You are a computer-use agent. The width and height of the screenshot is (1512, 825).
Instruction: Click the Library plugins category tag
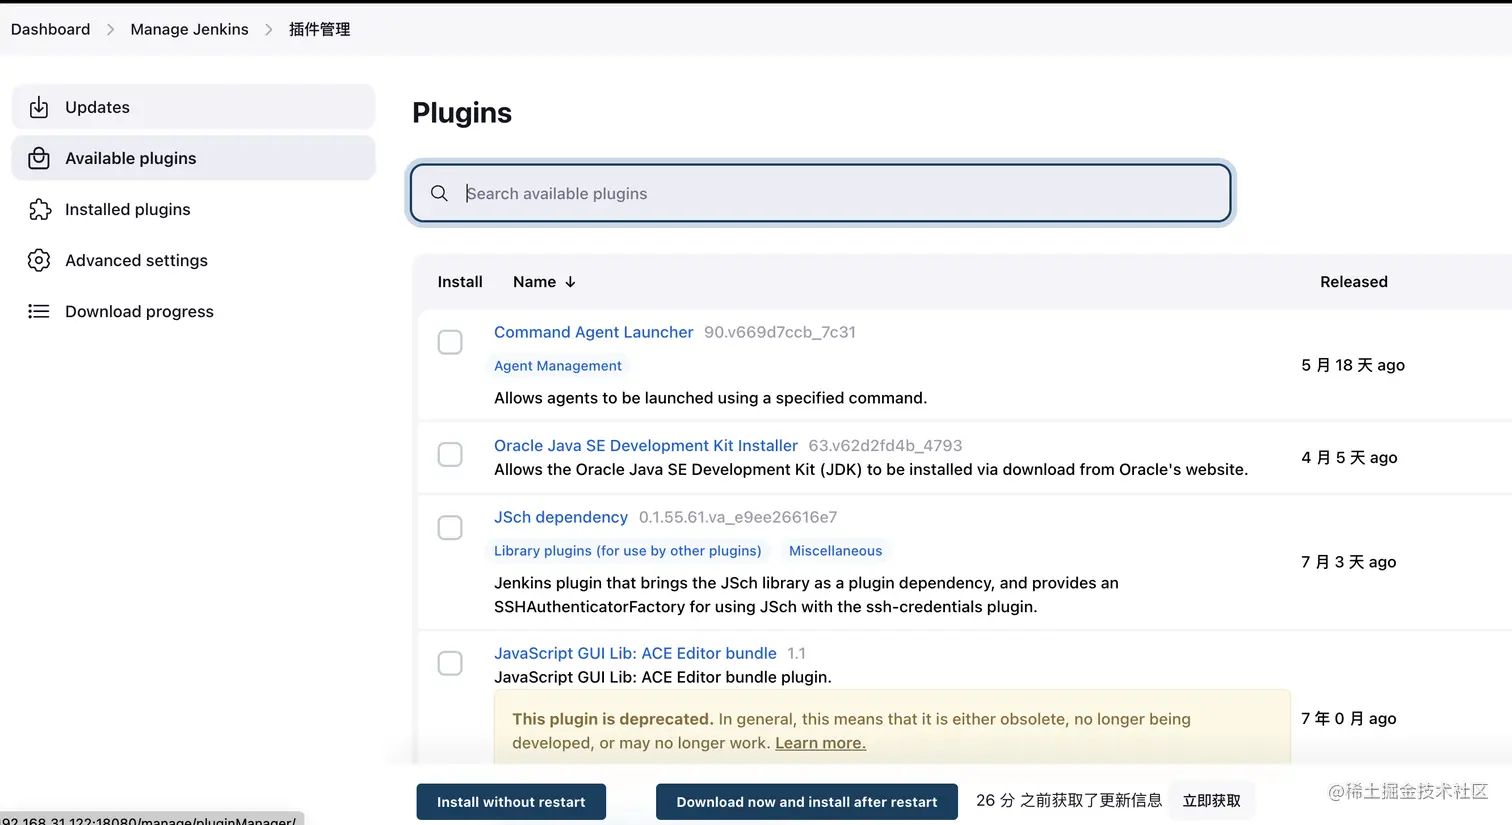628,551
